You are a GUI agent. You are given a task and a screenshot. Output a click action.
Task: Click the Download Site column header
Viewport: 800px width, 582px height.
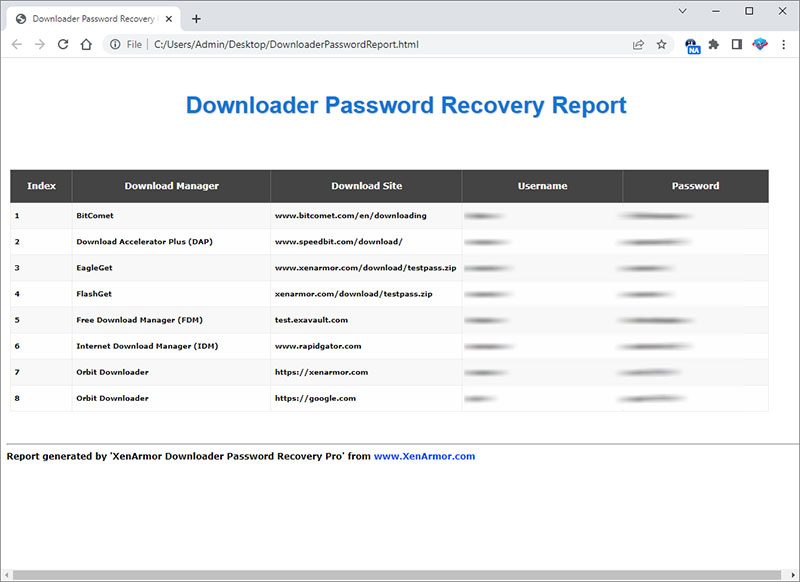click(366, 186)
